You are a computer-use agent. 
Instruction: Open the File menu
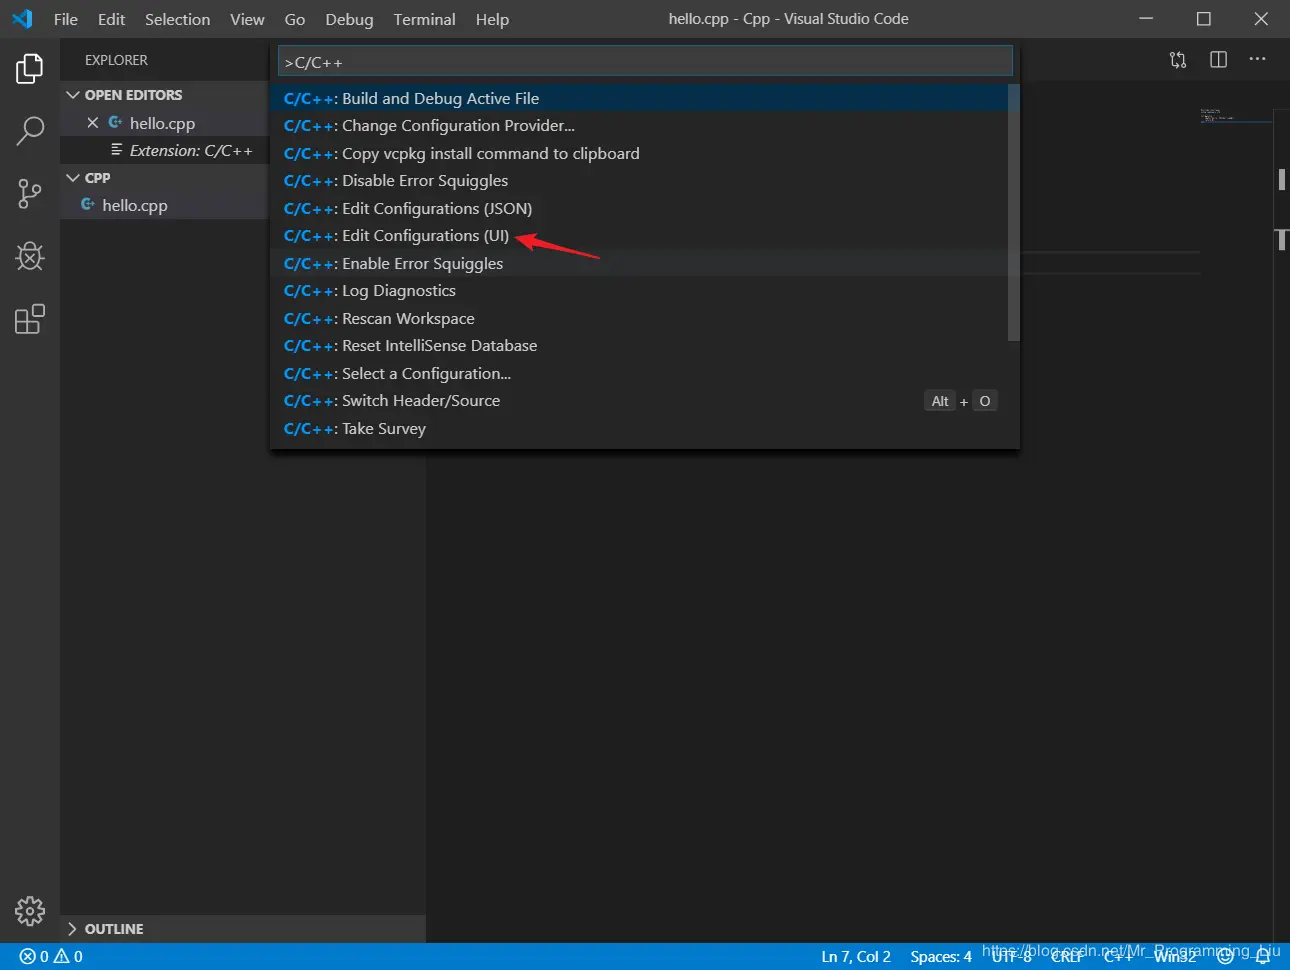(x=66, y=19)
